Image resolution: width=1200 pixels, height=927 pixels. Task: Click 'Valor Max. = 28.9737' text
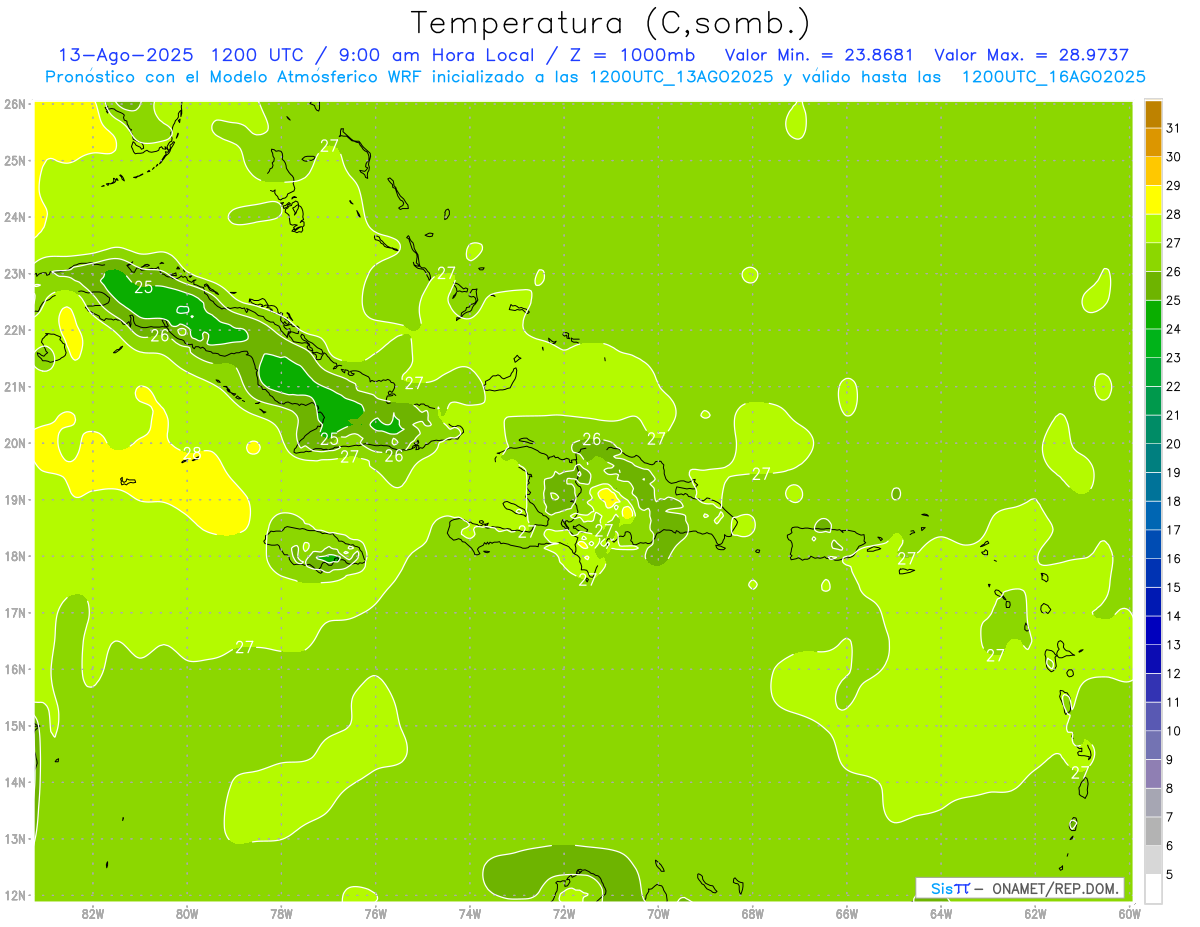pos(1031,55)
